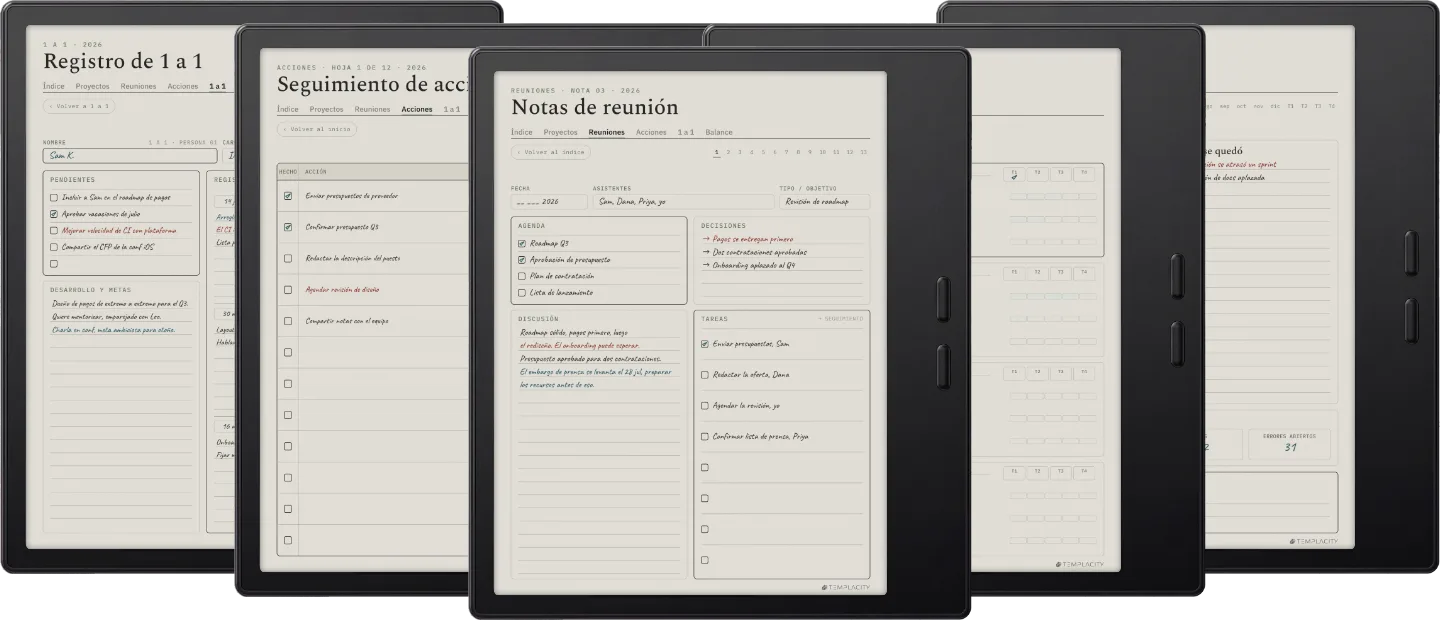Click the Fecha field showing 2026
Screen dimensions: 1440x620
[549, 202]
